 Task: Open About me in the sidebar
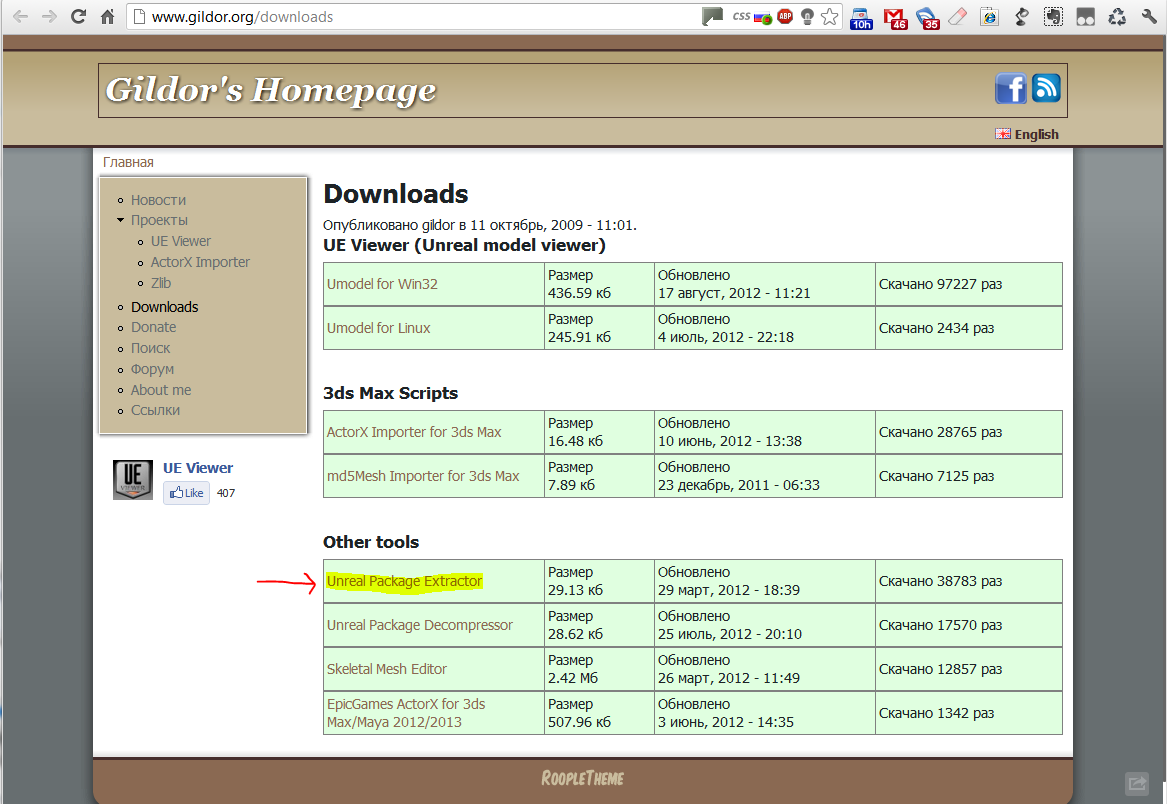161,390
